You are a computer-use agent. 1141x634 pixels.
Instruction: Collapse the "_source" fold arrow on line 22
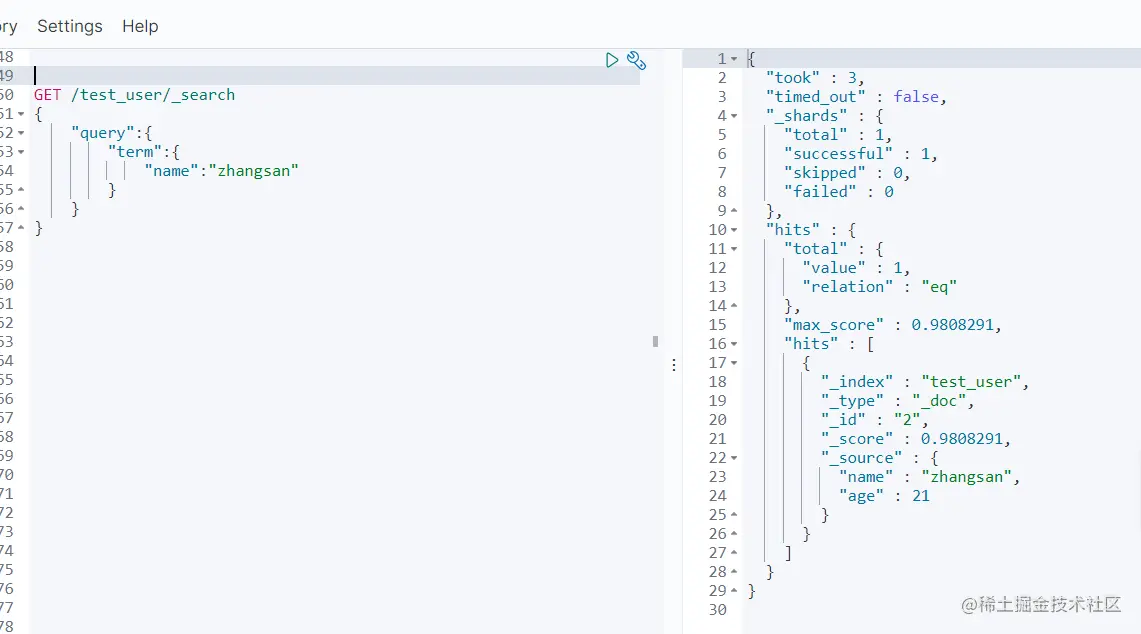coord(734,458)
